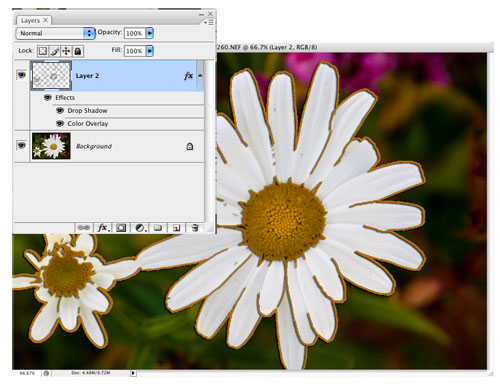Open Add layer style fx button at panel bottom

(x=103, y=228)
